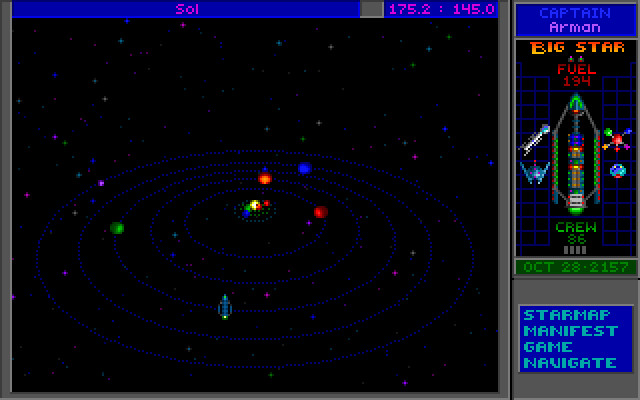Click the BIG STAR ship name
Viewport: 640px width, 400px height.
[577, 48]
